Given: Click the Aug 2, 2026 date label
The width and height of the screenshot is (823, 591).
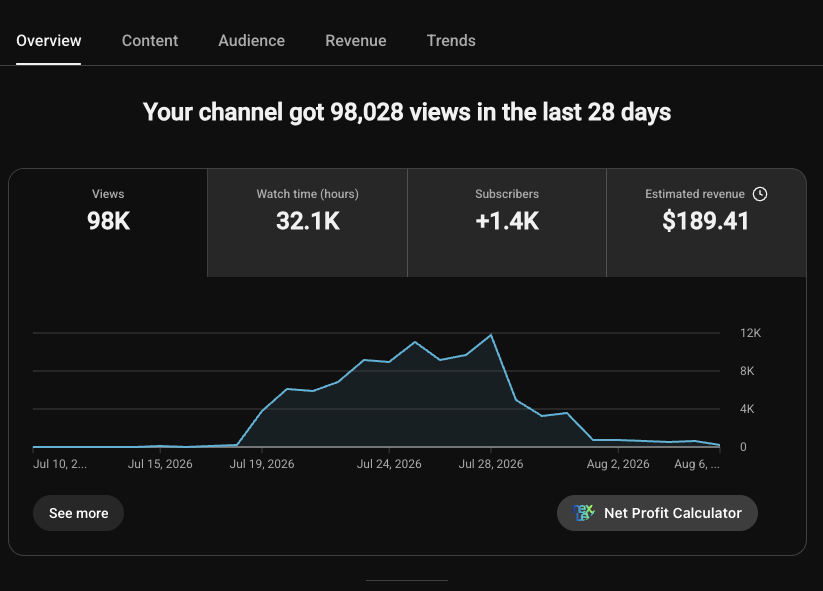Looking at the screenshot, I should (618, 464).
